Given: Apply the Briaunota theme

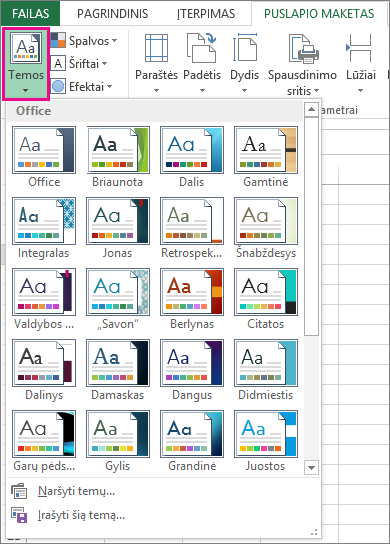Looking at the screenshot, I should tap(118, 157).
